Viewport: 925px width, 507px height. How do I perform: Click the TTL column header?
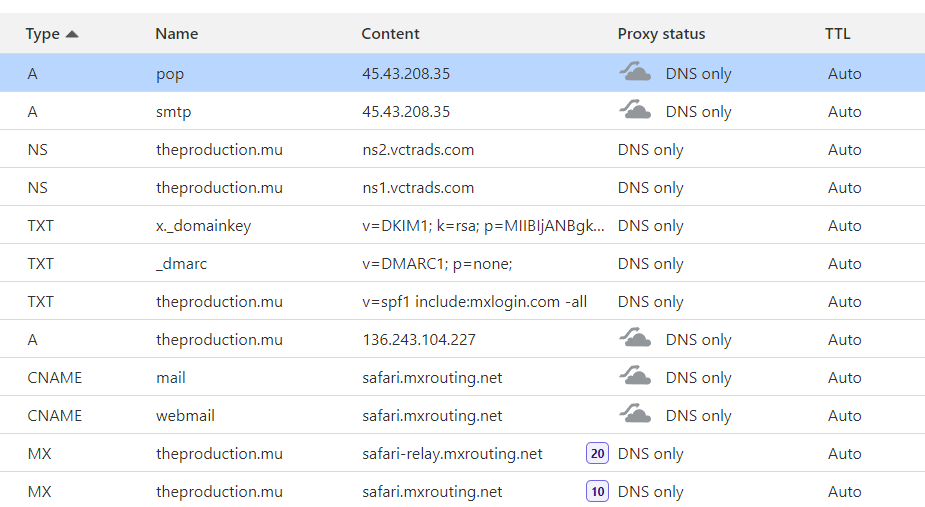point(837,34)
